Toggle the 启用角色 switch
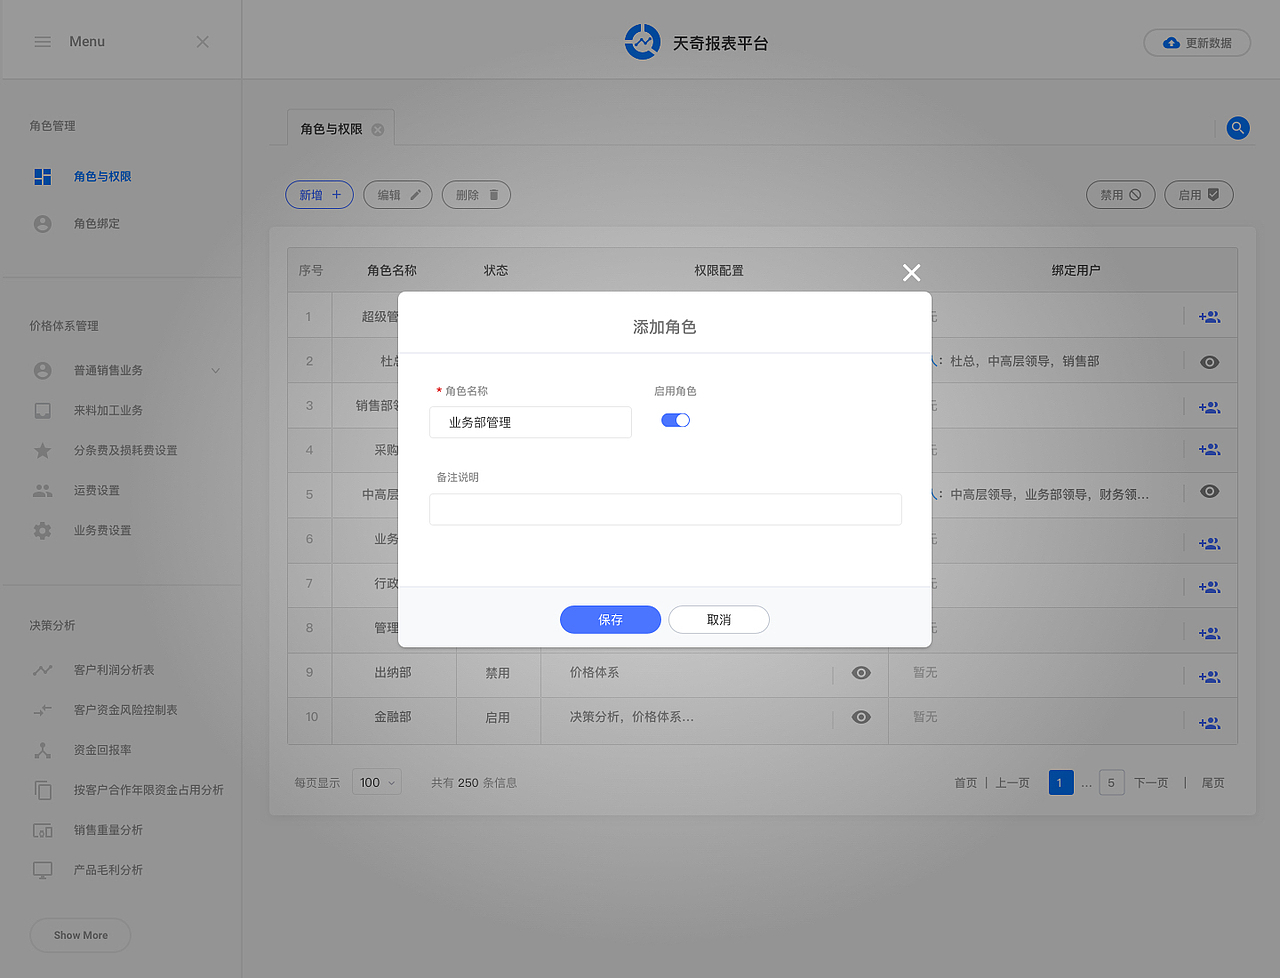Screen dimensions: 1280x978 (x=676, y=420)
